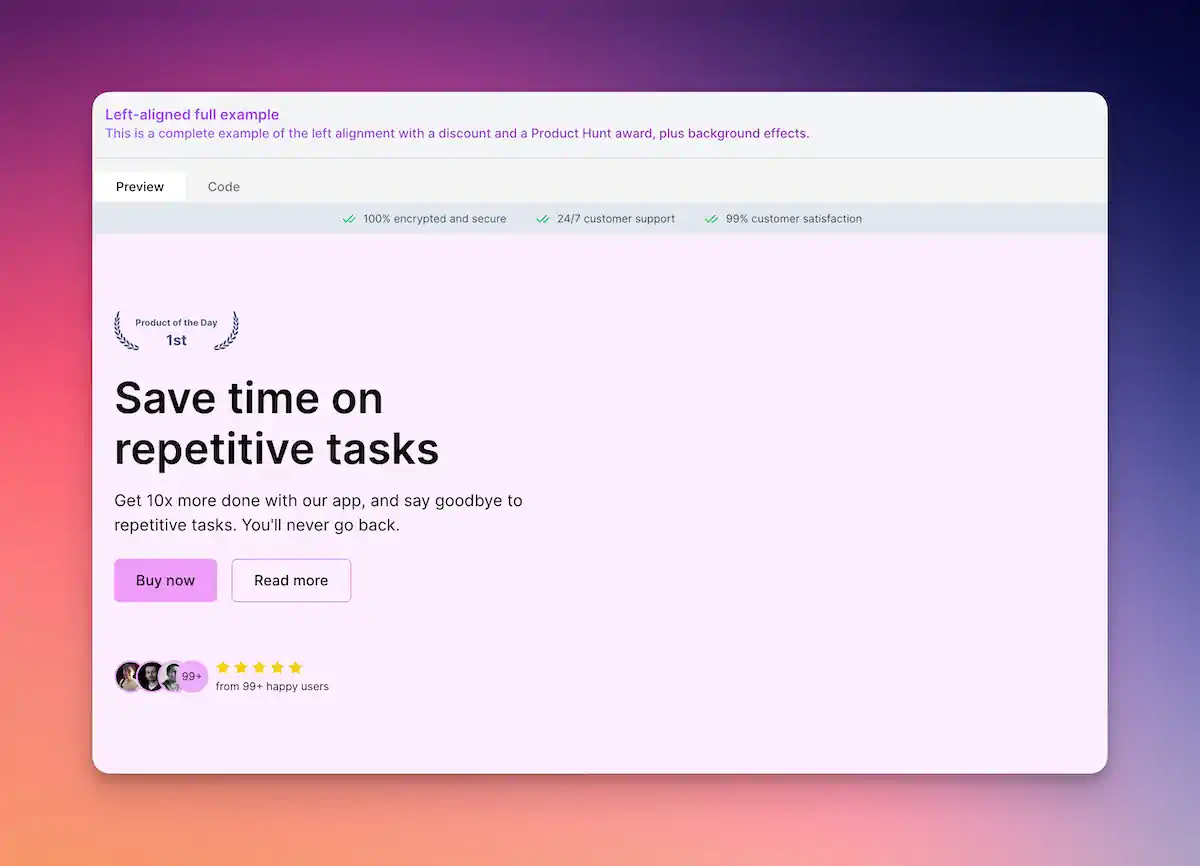Click the third user avatar photo

tap(172, 676)
